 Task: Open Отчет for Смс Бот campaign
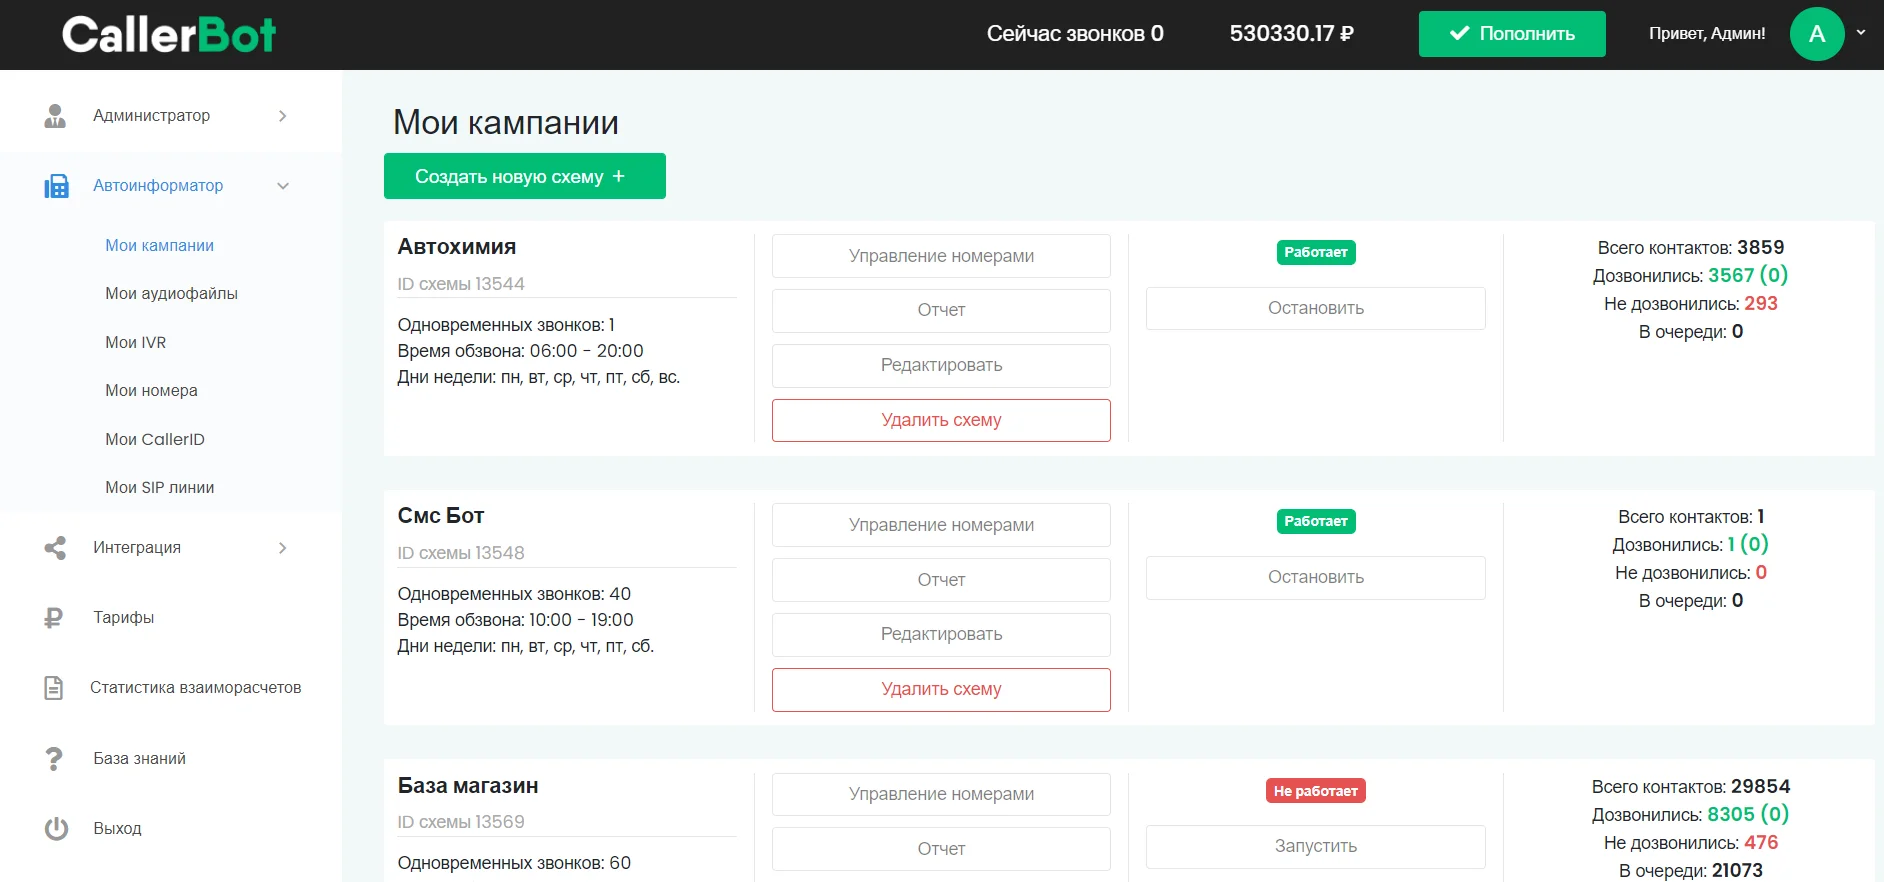pyautogui.click(x=941, y=580)
